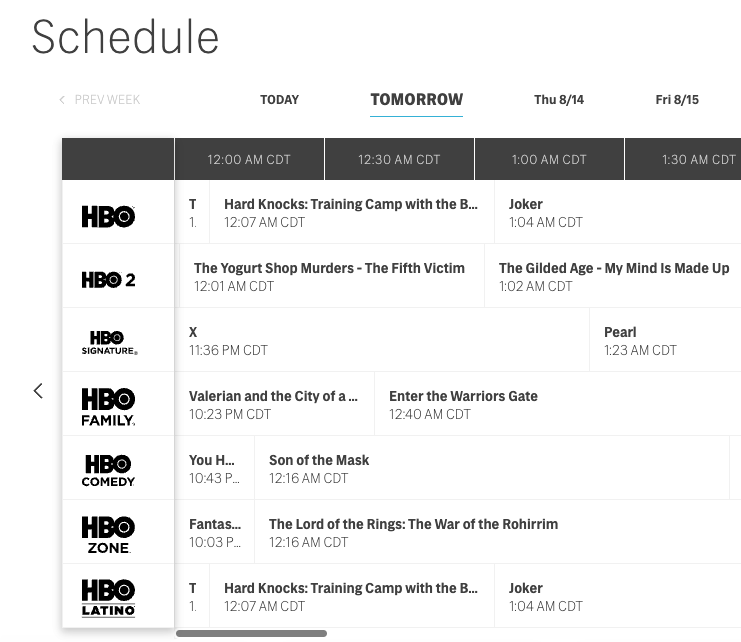Open the You H... 10:43 PM listing
Viewport: 741px width, 642px height.
point(215,469)
